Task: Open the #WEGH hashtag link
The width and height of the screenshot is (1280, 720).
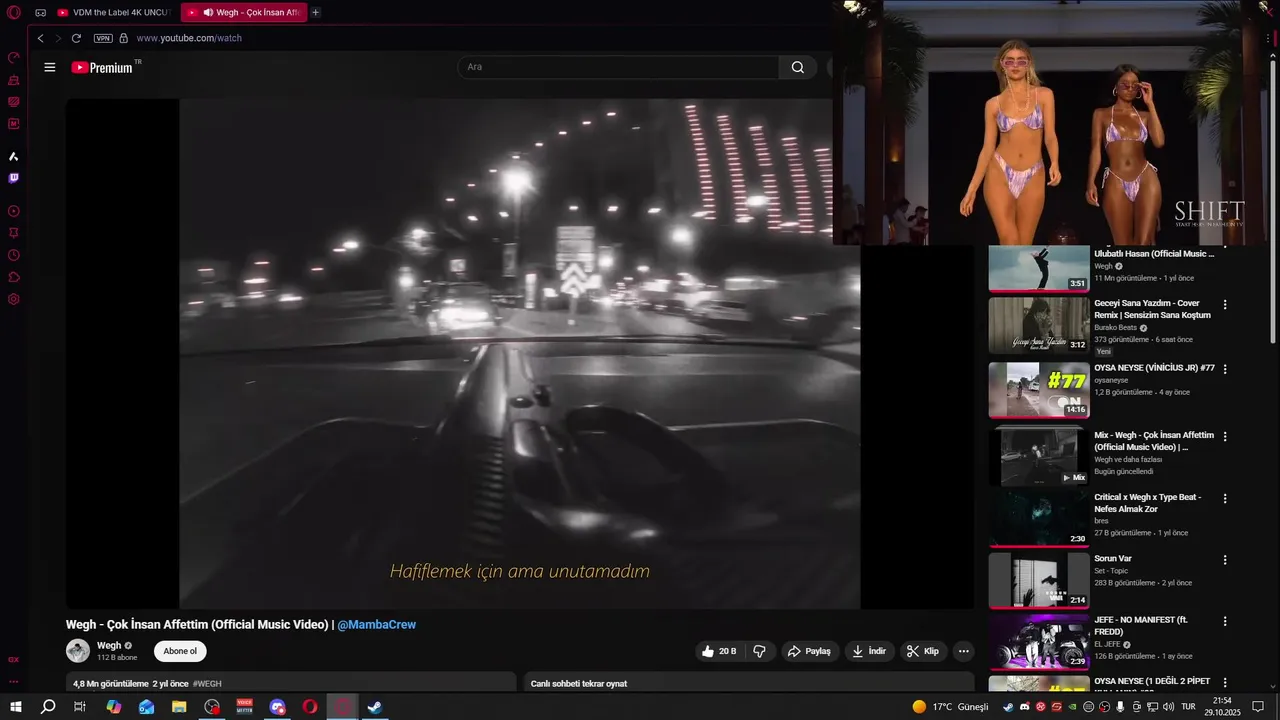Action: pyautogui.click(x=207, y=684)
